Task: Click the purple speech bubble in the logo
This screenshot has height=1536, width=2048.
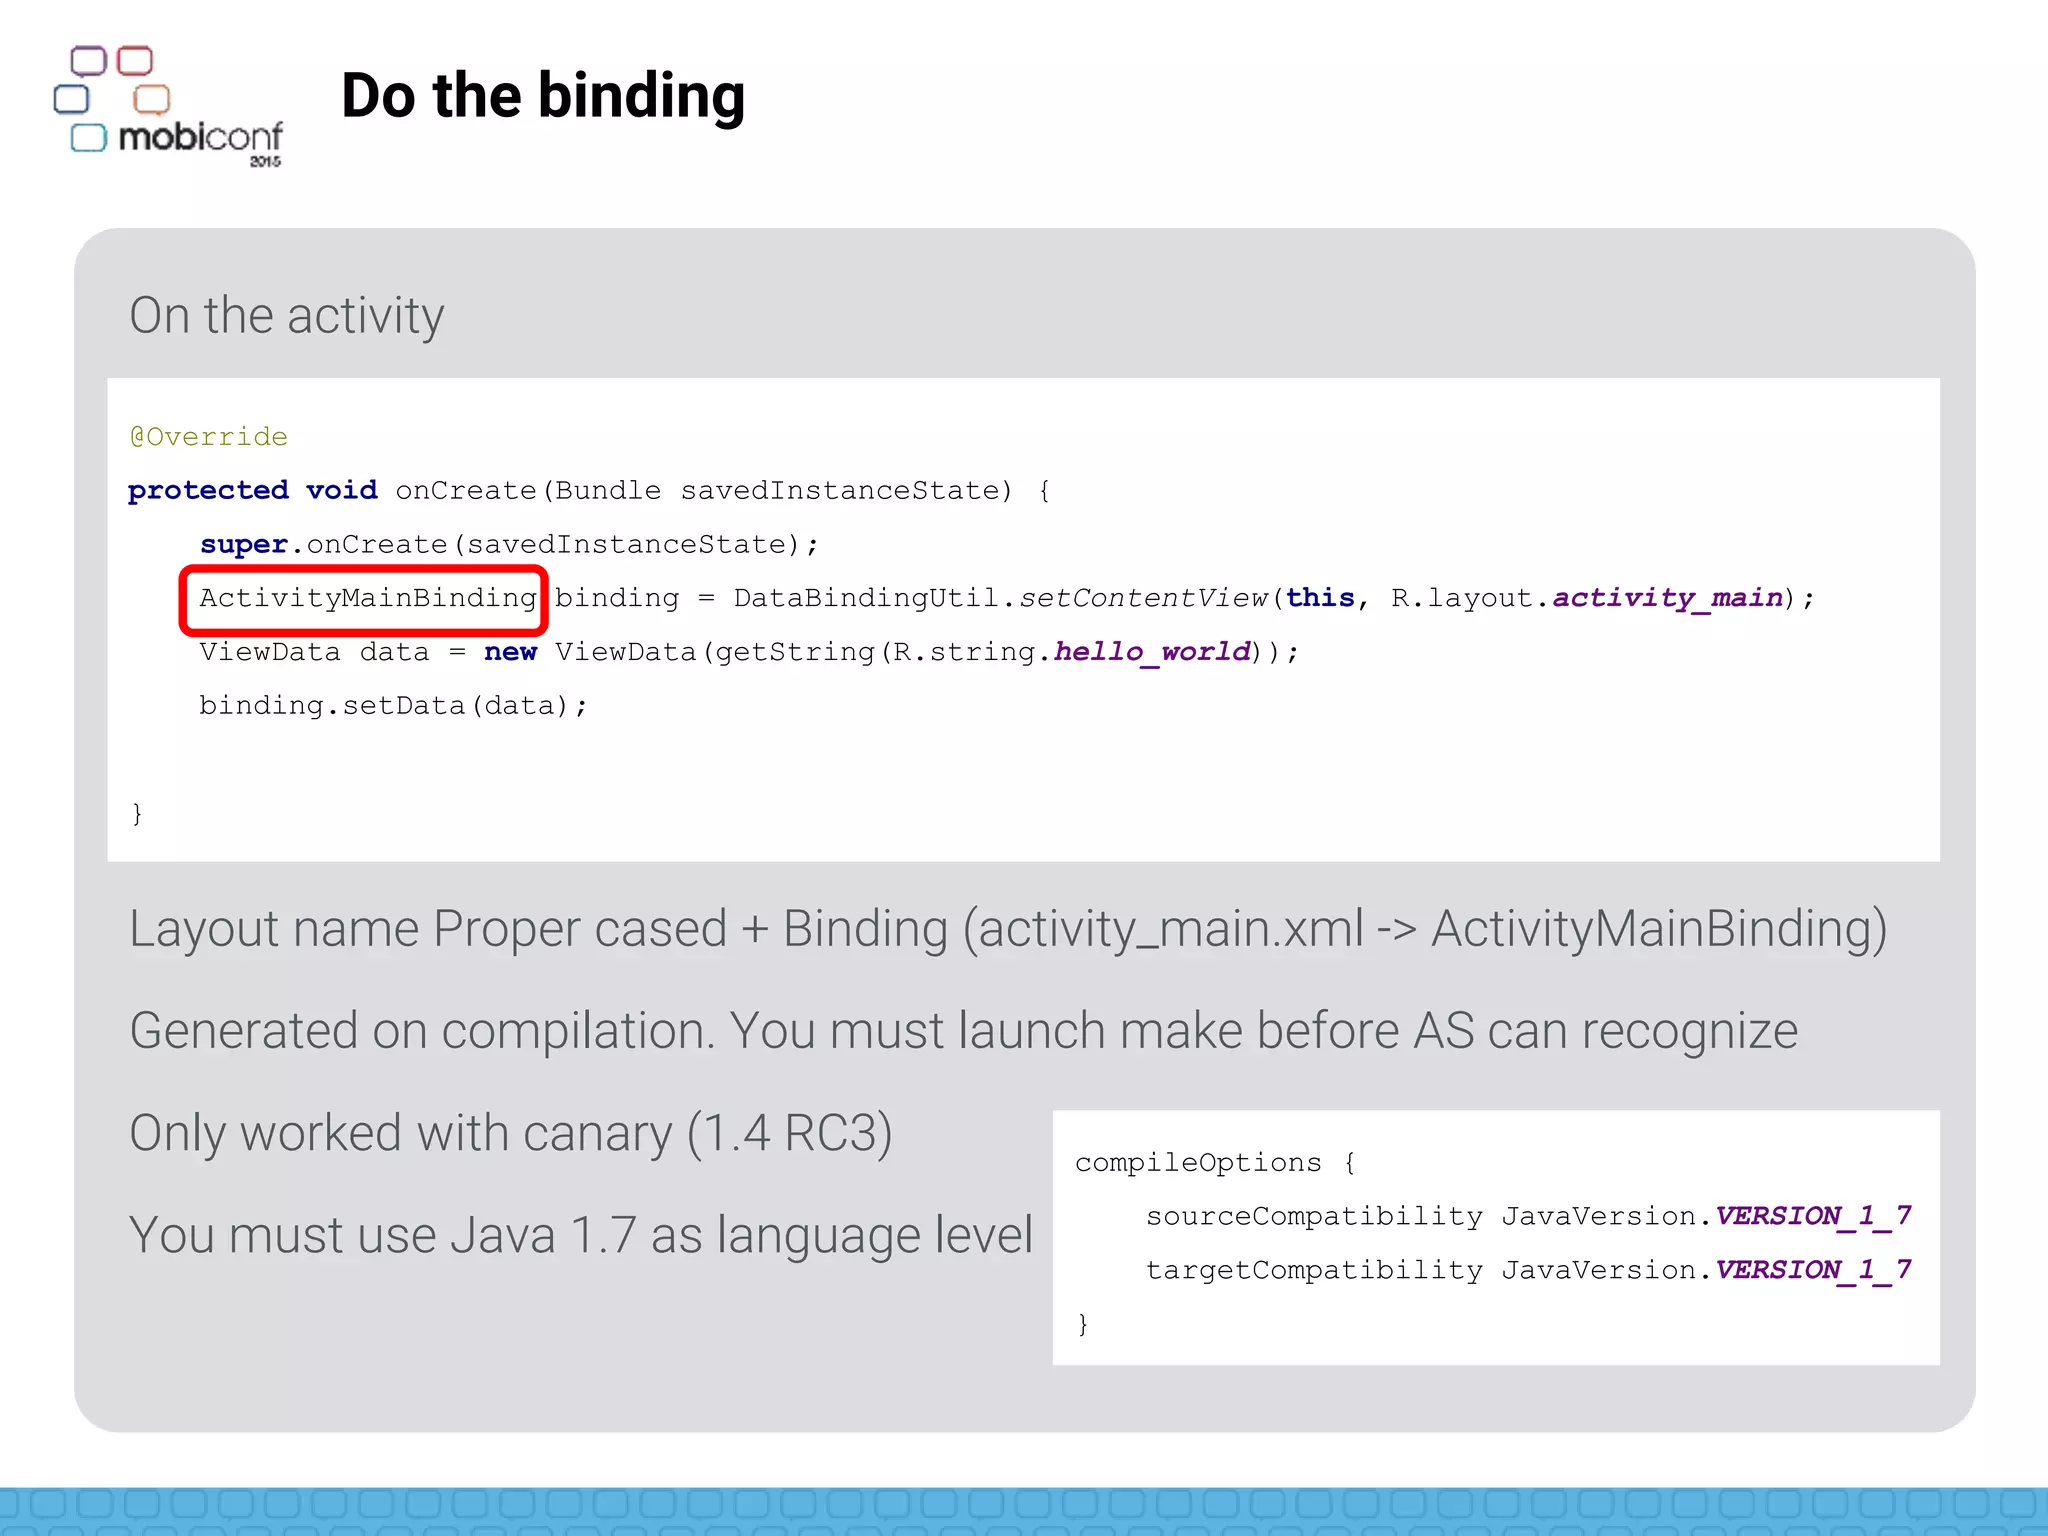Action: (x=88, y=61)
